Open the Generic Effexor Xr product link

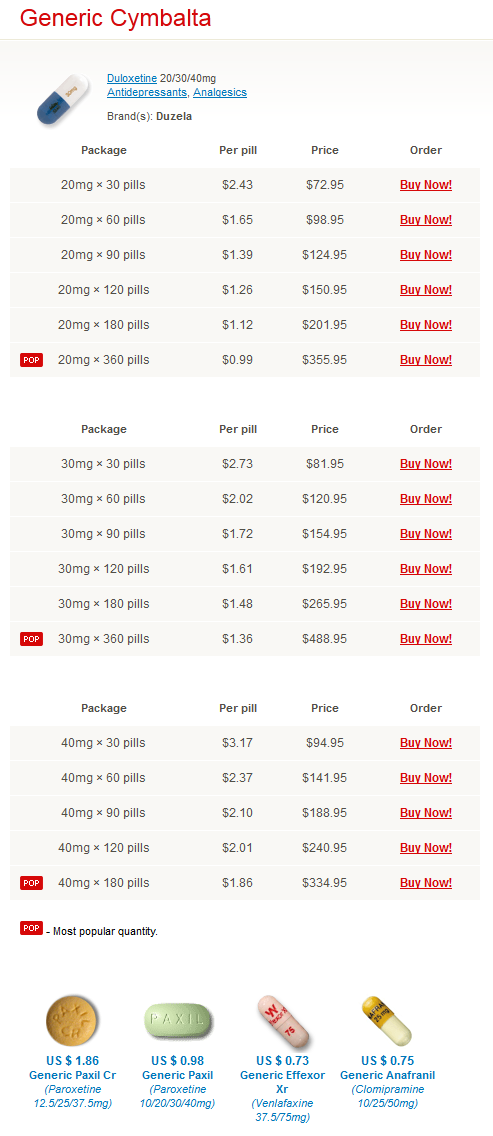coord(283,1082)
